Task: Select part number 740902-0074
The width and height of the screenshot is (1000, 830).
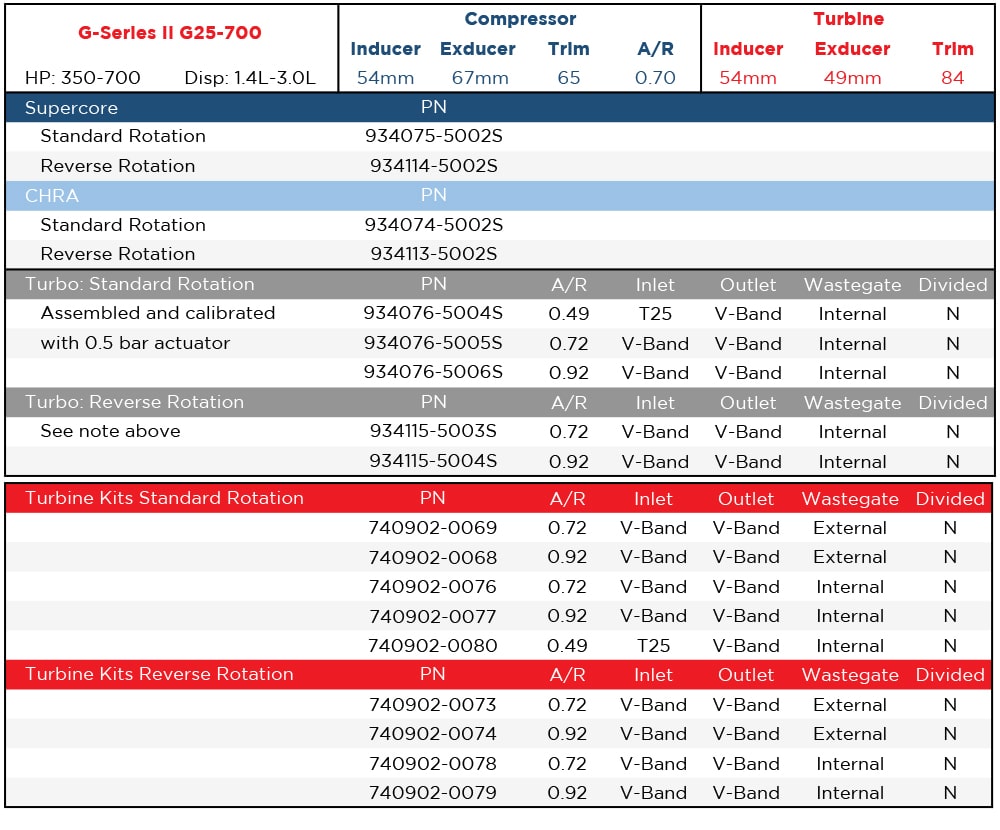Action: (432, 734)
